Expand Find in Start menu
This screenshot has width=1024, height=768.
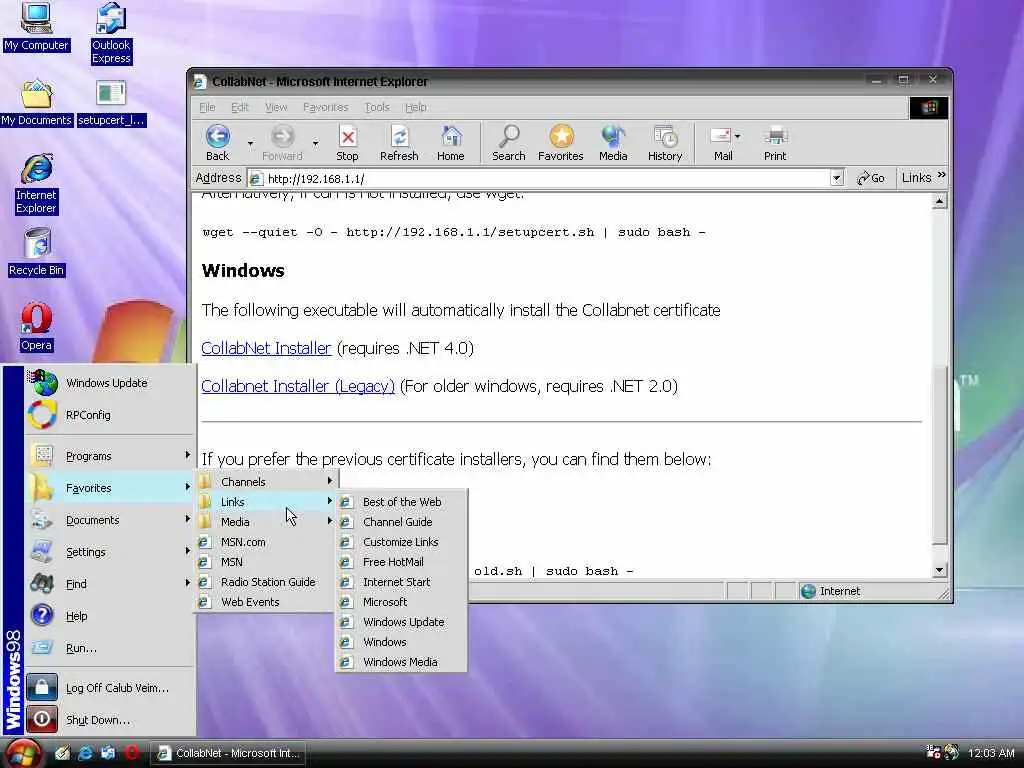click(110, 584)
